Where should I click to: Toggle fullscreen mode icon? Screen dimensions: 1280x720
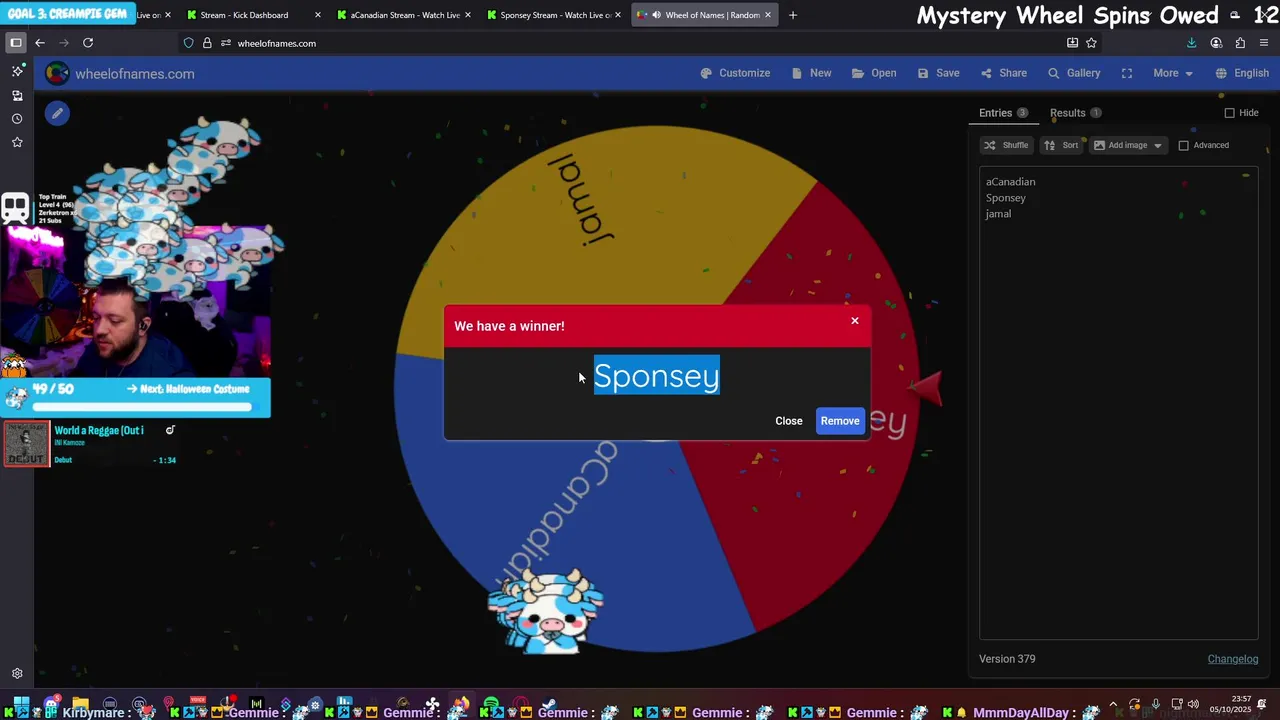[x=1127, y=73]
